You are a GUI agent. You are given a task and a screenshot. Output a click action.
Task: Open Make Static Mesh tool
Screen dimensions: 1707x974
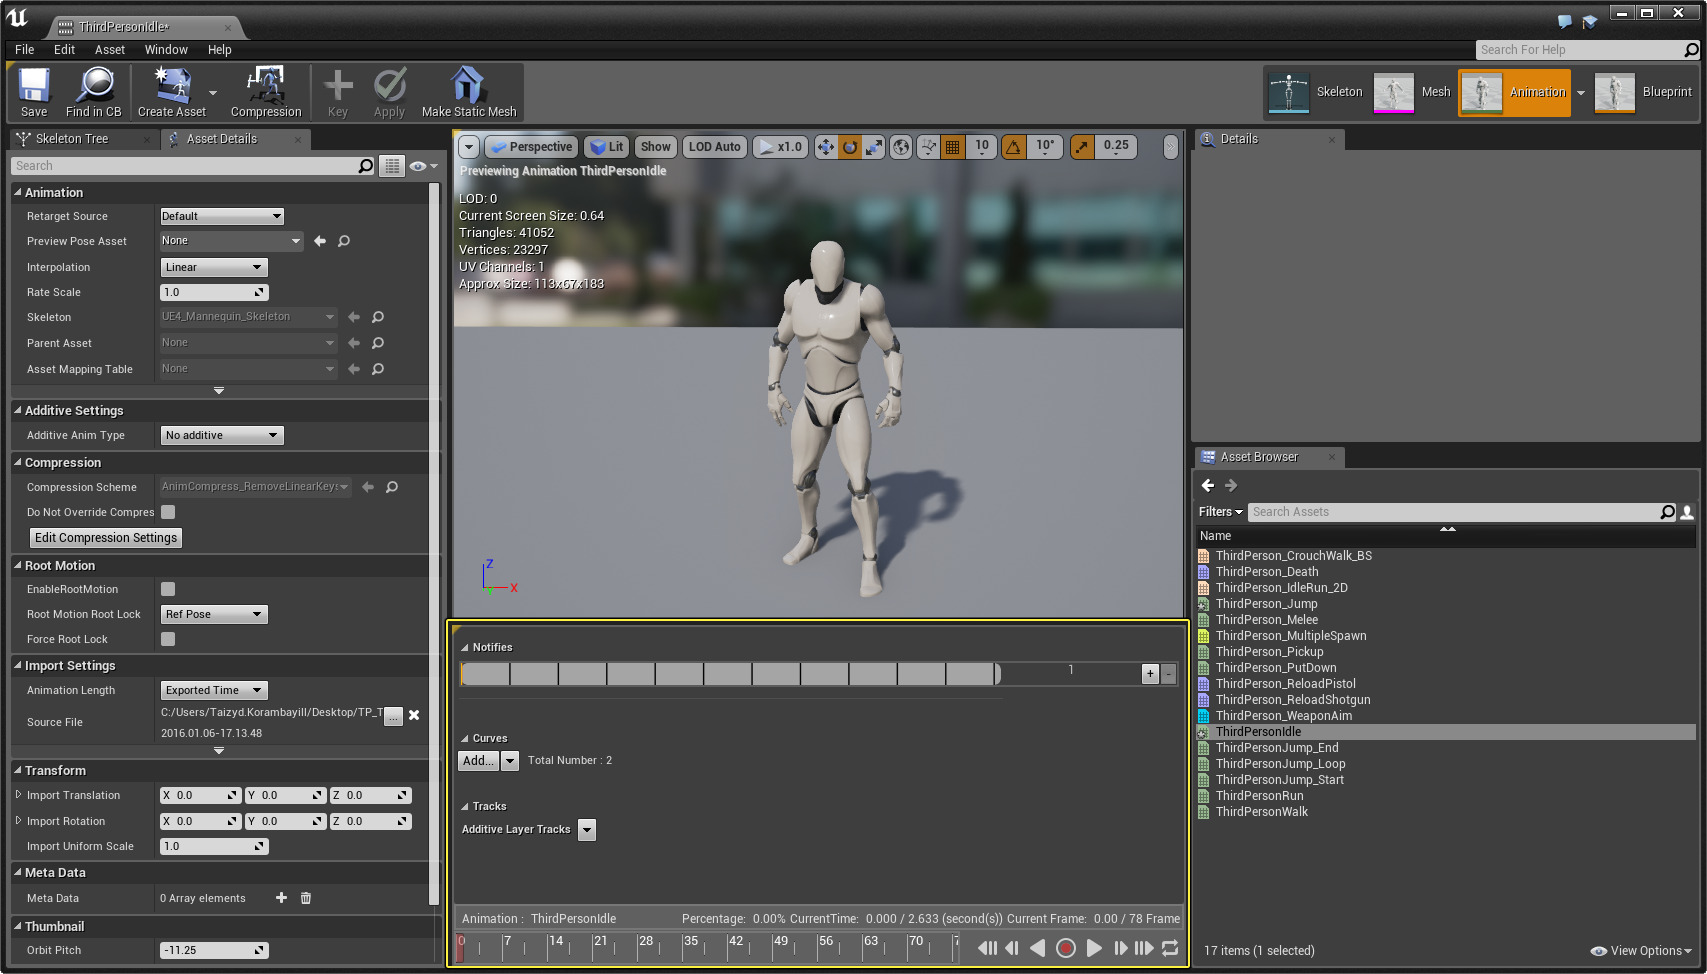coord(467,91)
